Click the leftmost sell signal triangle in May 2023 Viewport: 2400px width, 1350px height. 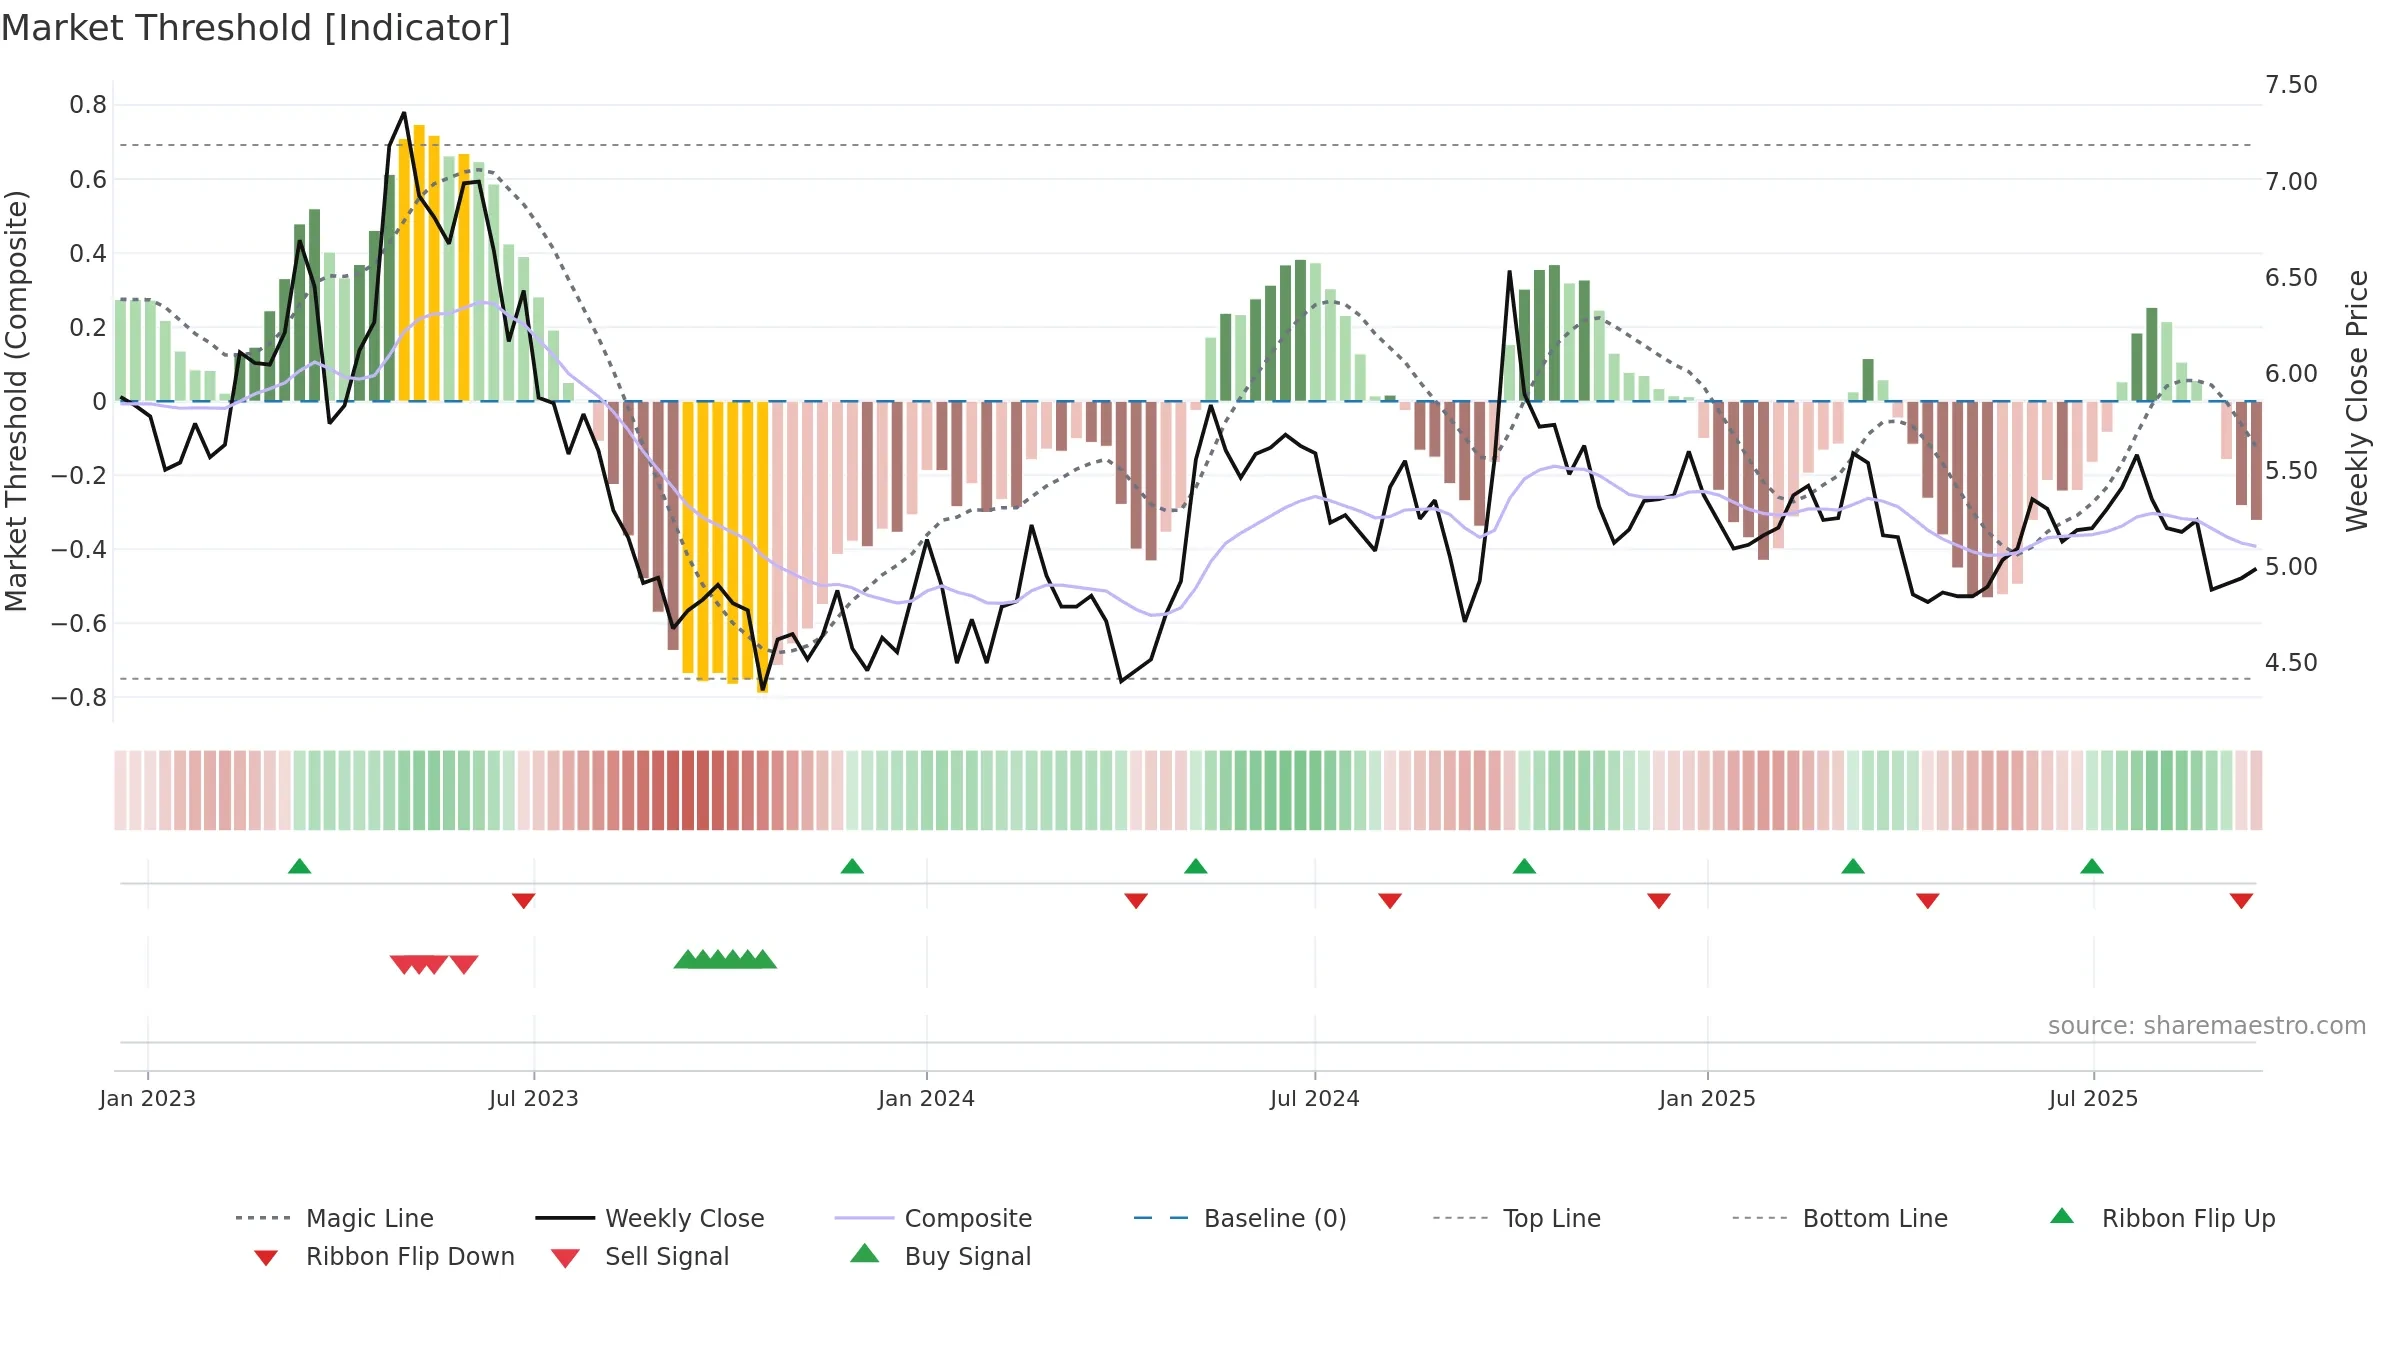[x=404, y=964]
